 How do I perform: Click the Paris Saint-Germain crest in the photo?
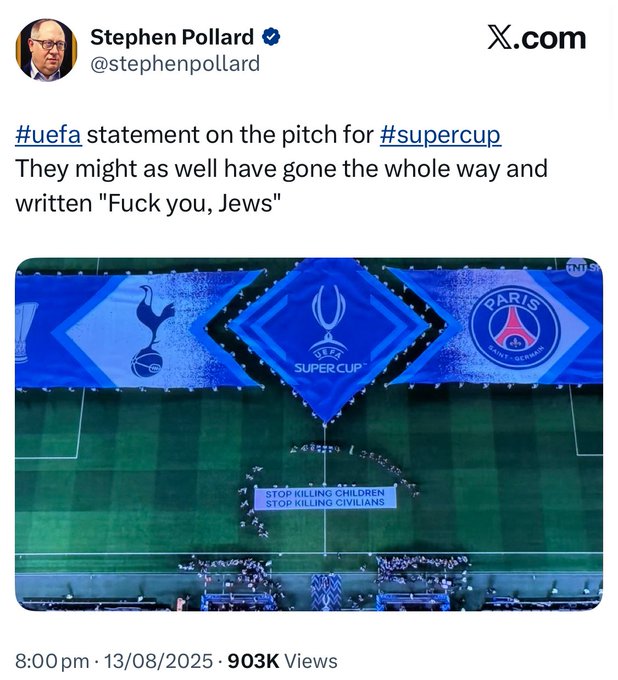pos(515,329)
